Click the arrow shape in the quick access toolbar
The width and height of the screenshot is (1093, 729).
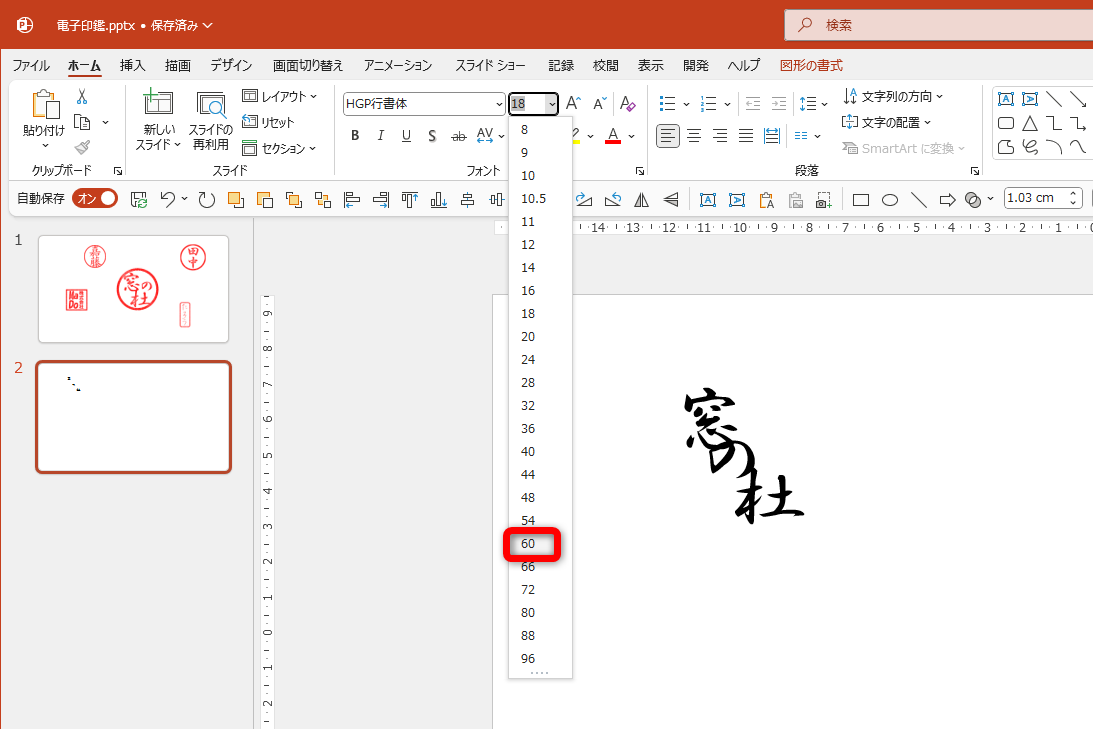point(947,201)
